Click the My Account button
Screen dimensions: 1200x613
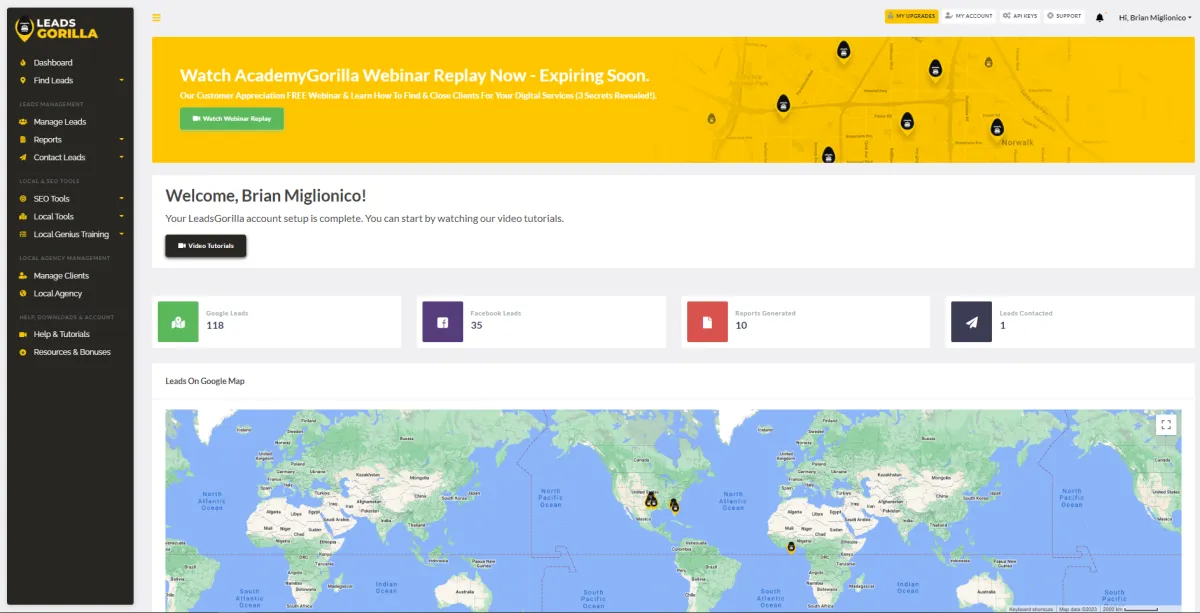pos(969,16)
